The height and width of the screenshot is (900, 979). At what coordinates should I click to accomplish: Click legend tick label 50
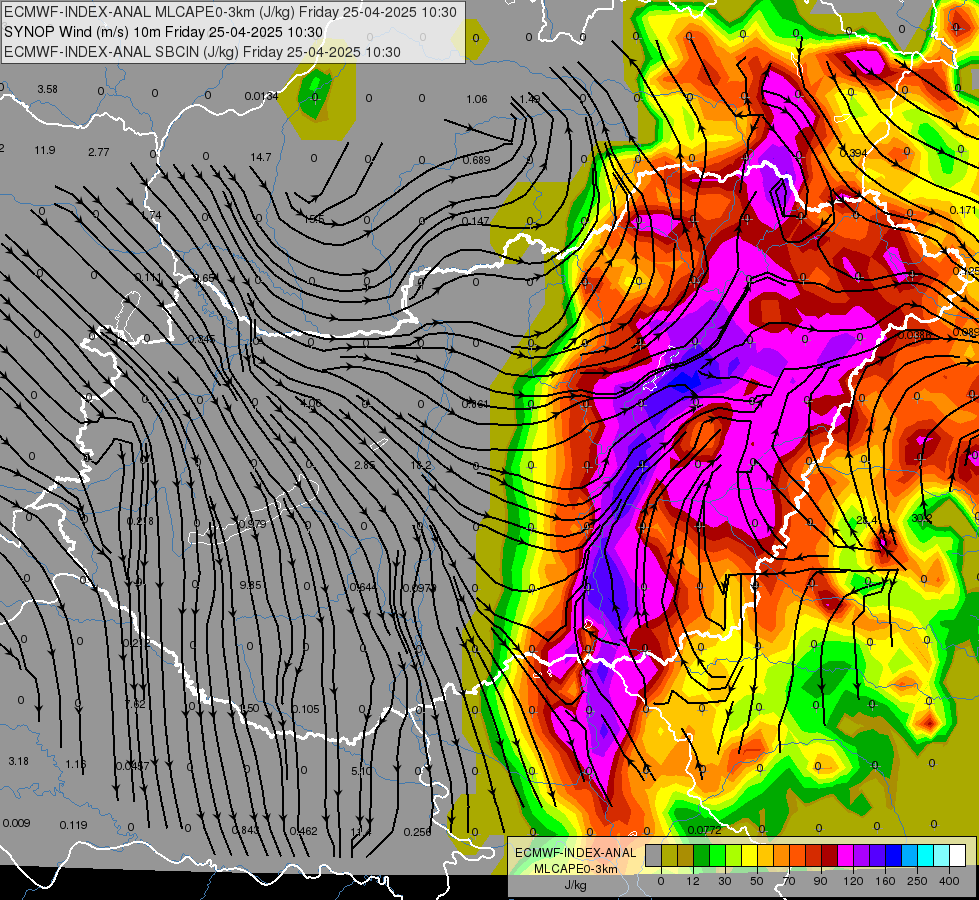(757, 881)
